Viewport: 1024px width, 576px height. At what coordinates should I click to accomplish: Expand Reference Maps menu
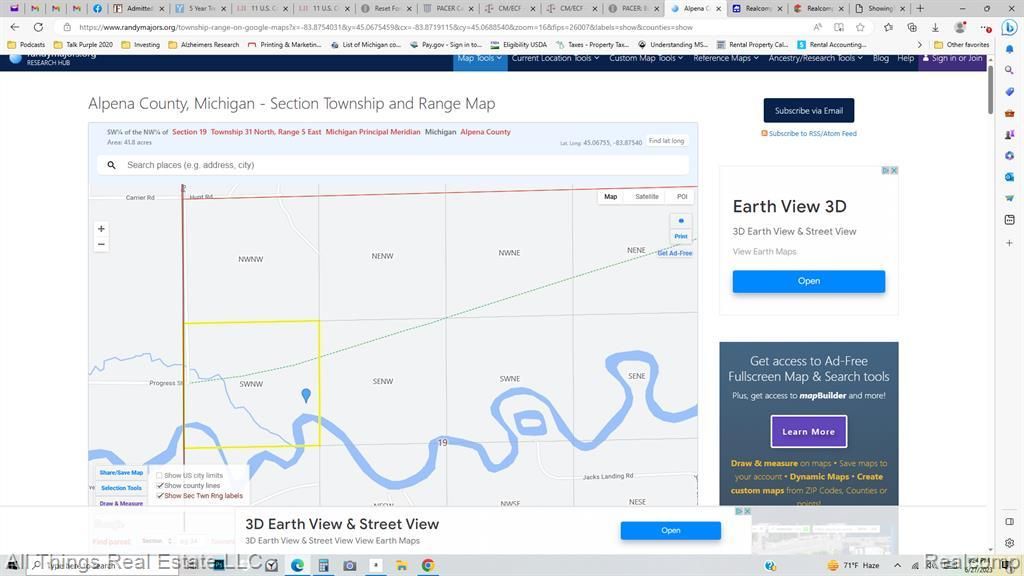point(725,58)
